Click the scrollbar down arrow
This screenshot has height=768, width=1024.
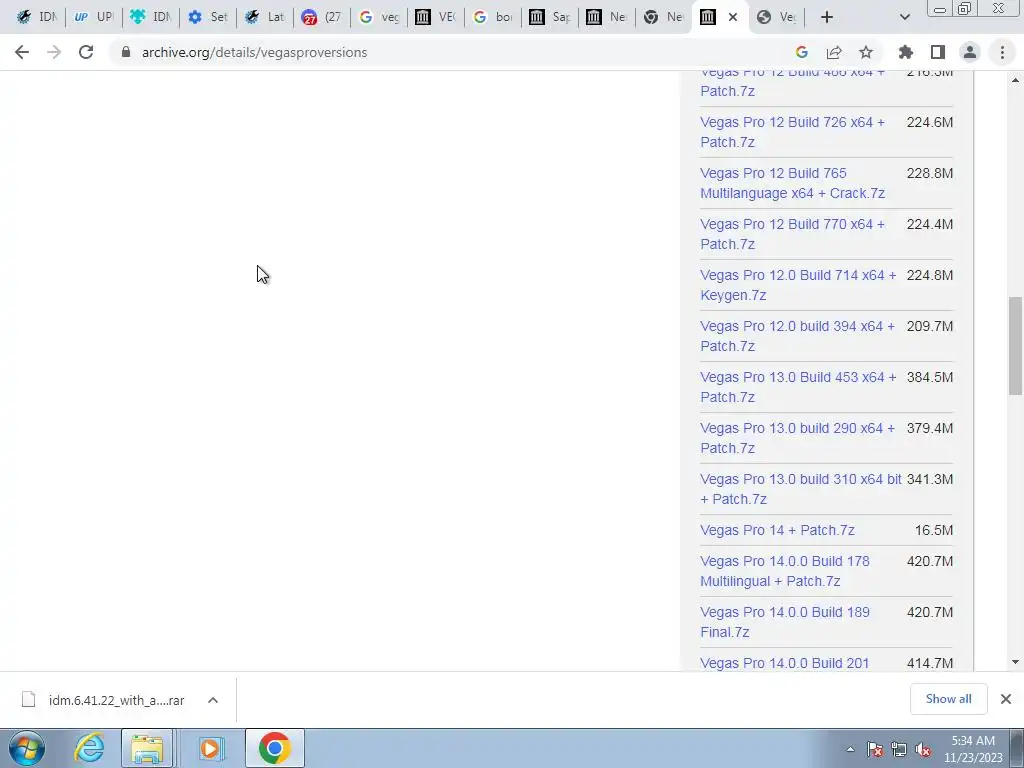click(1015, 662)
